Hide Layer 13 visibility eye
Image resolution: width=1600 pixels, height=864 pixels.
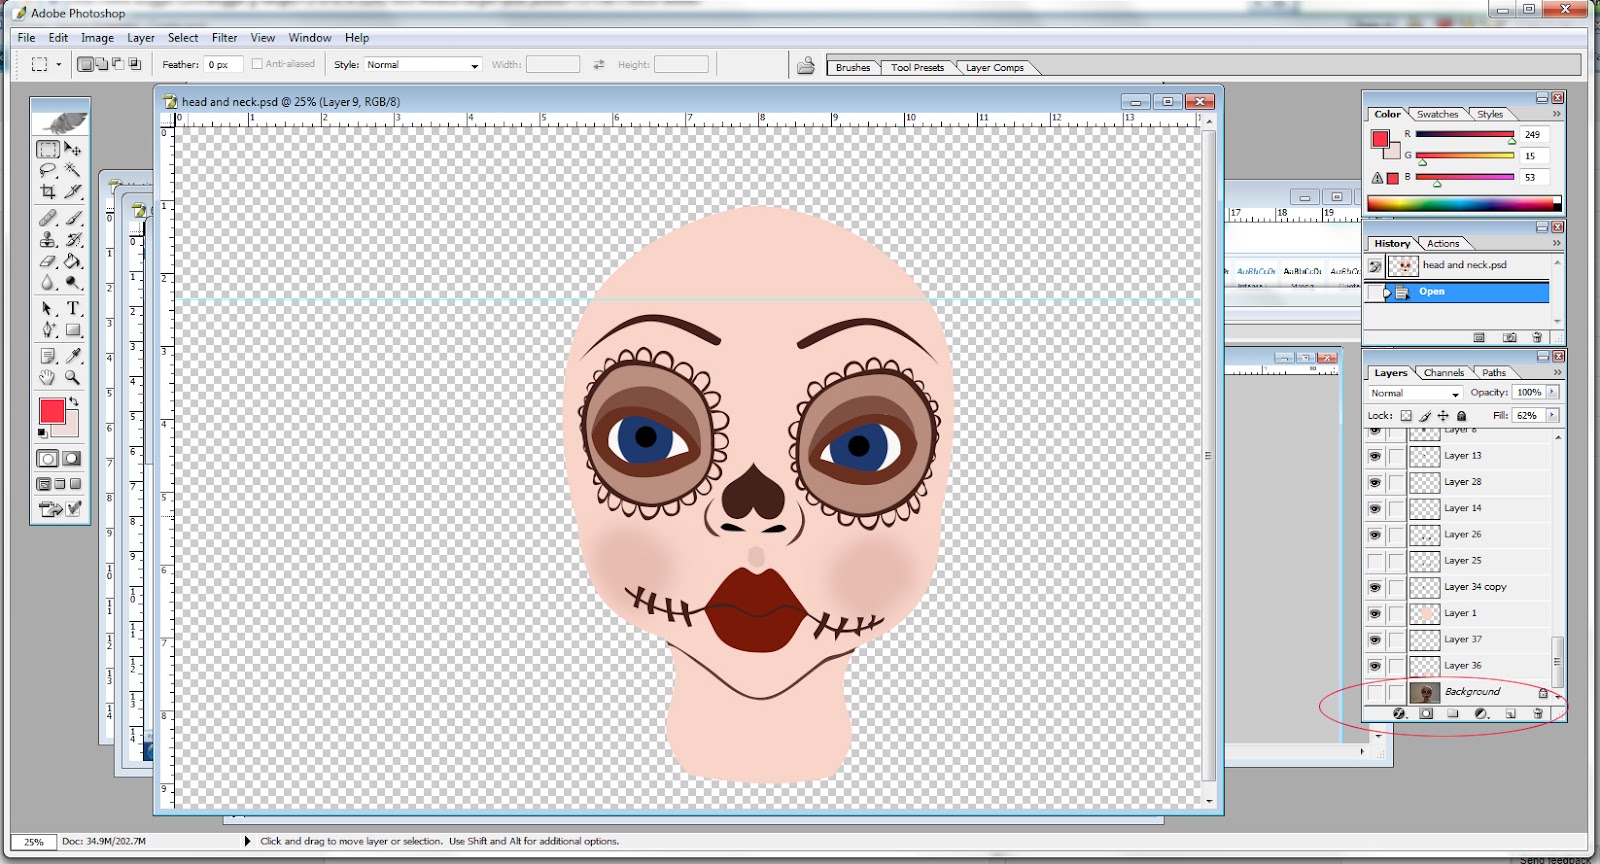1375,456
